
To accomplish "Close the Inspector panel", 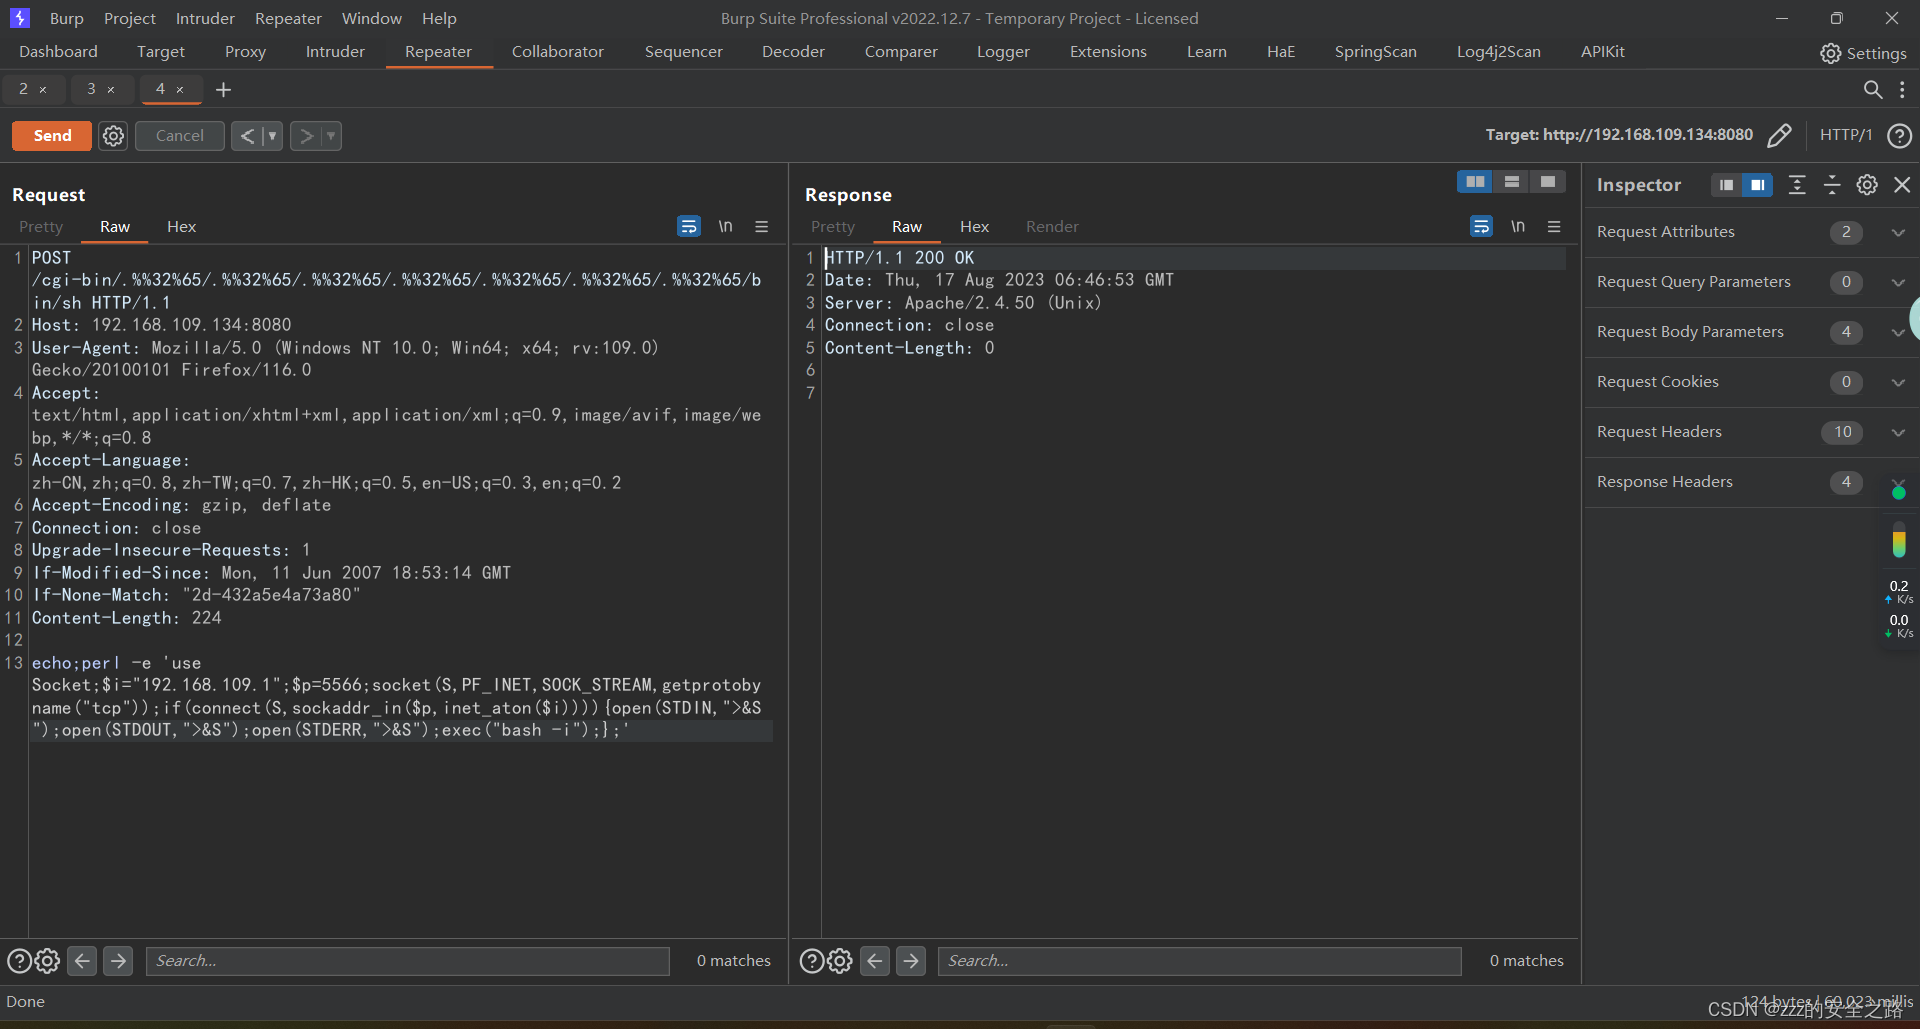I will click(1902, 185).
